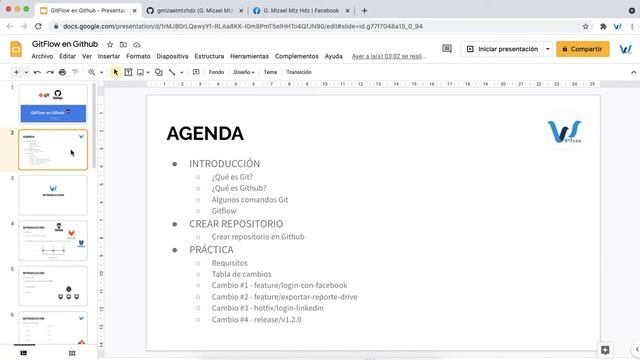Open the Herramientas menu

249,56
